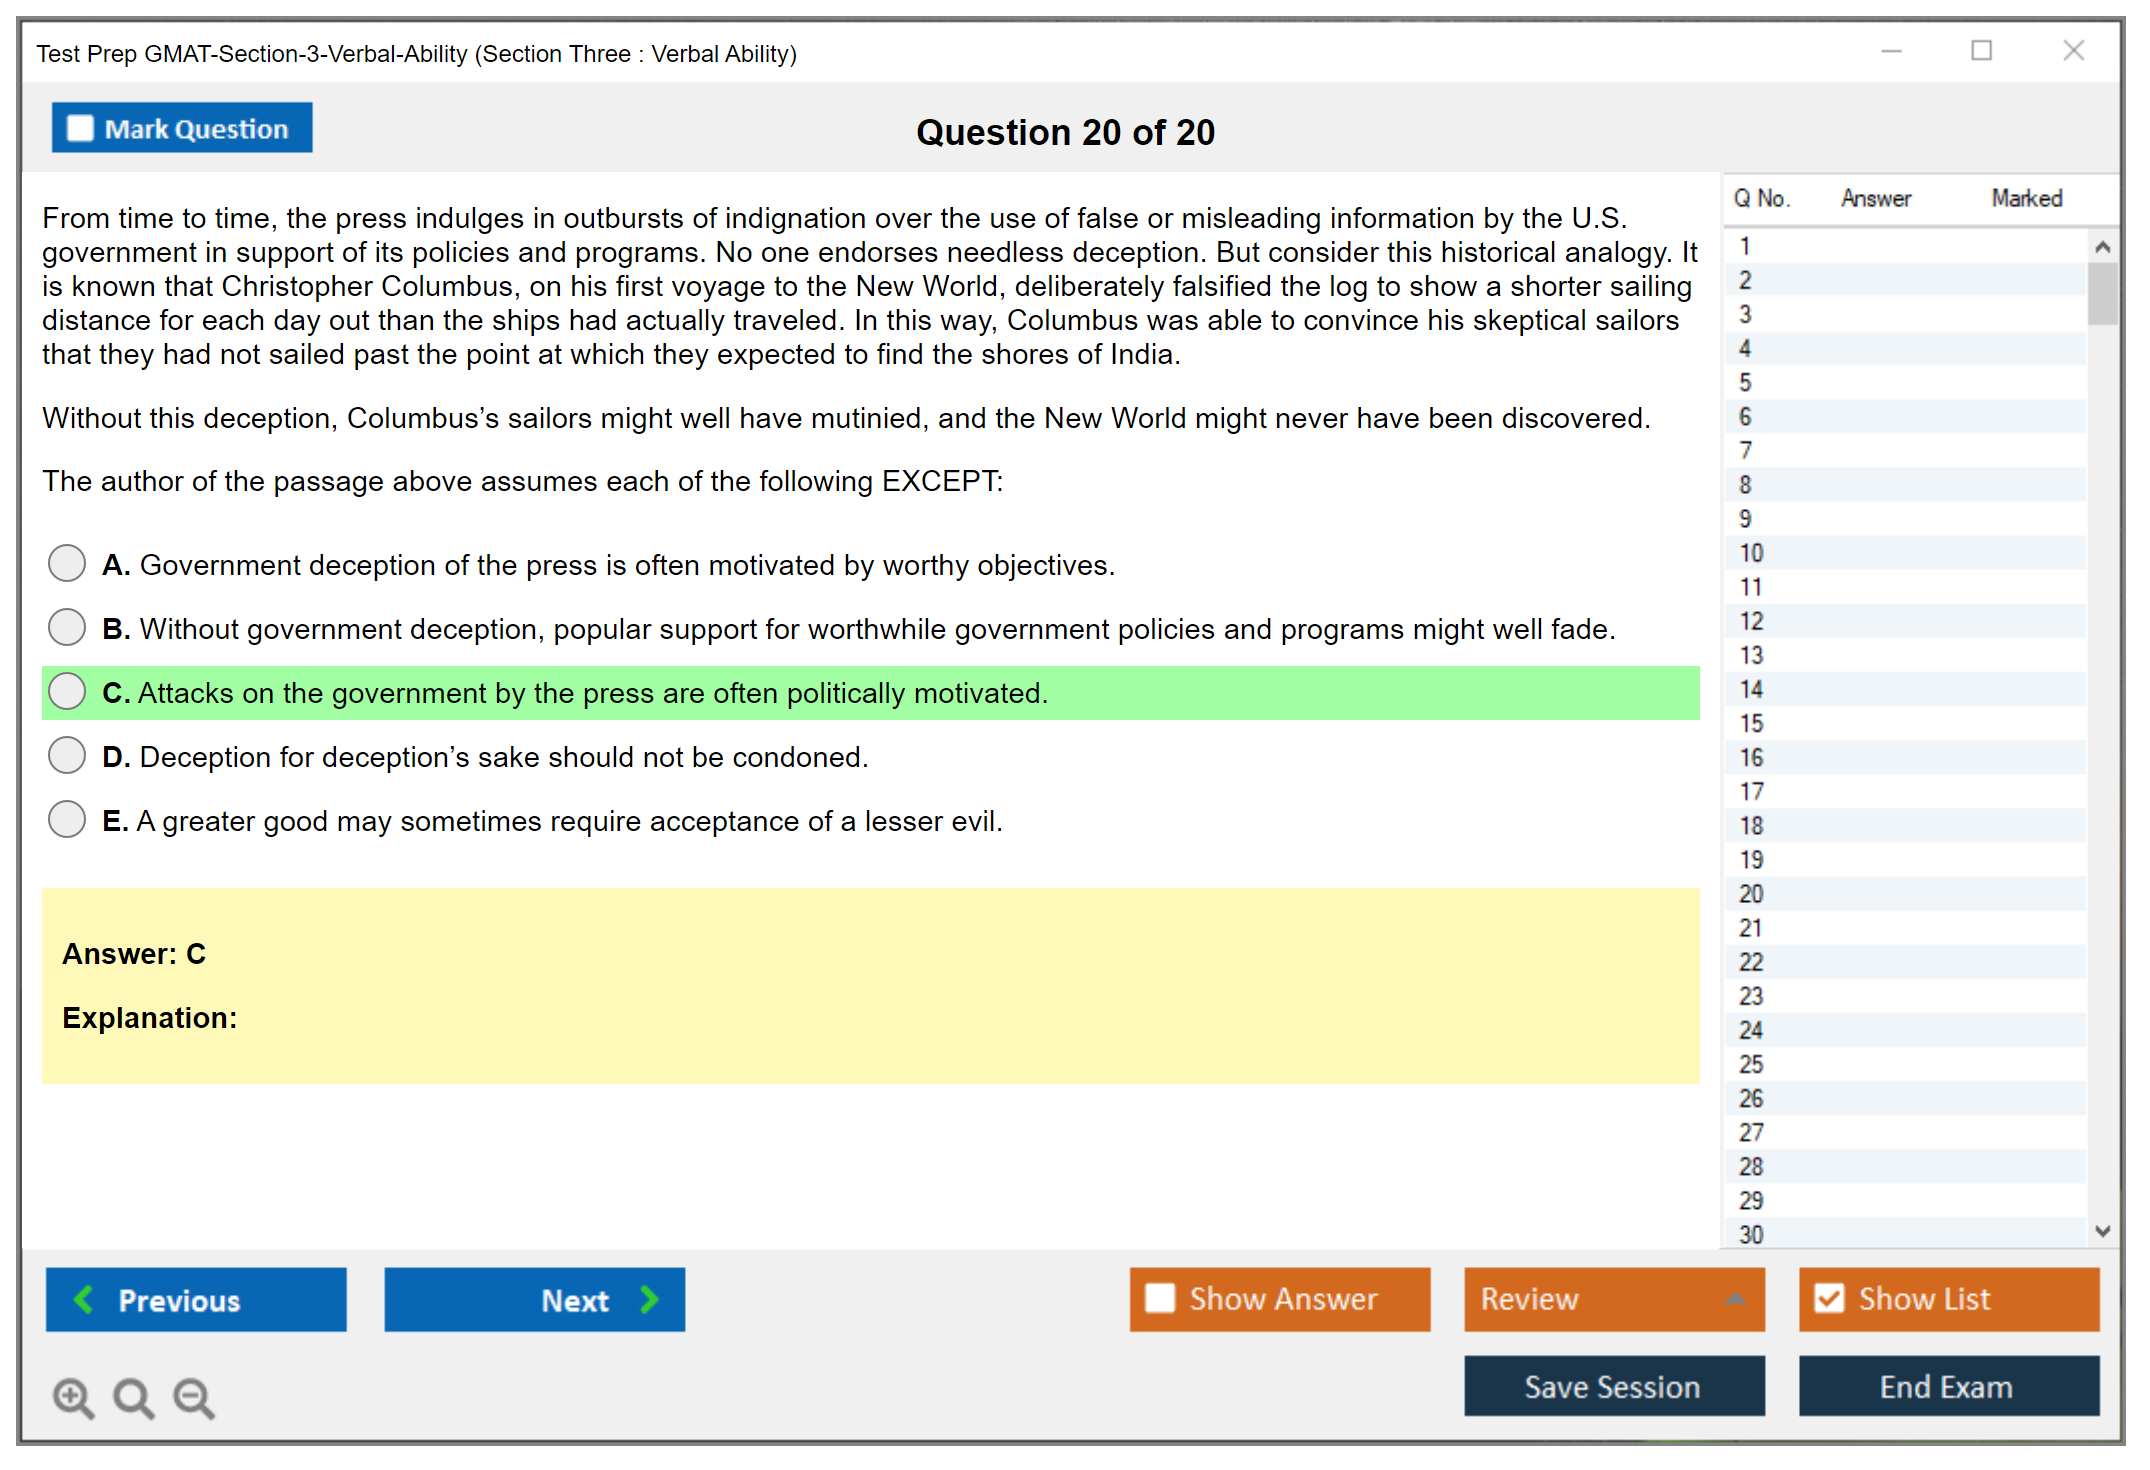This screenshot has width=2150, height=1470.
Task: Toggle the Show Answer checkbox
Action: tap(1160, 1298)
